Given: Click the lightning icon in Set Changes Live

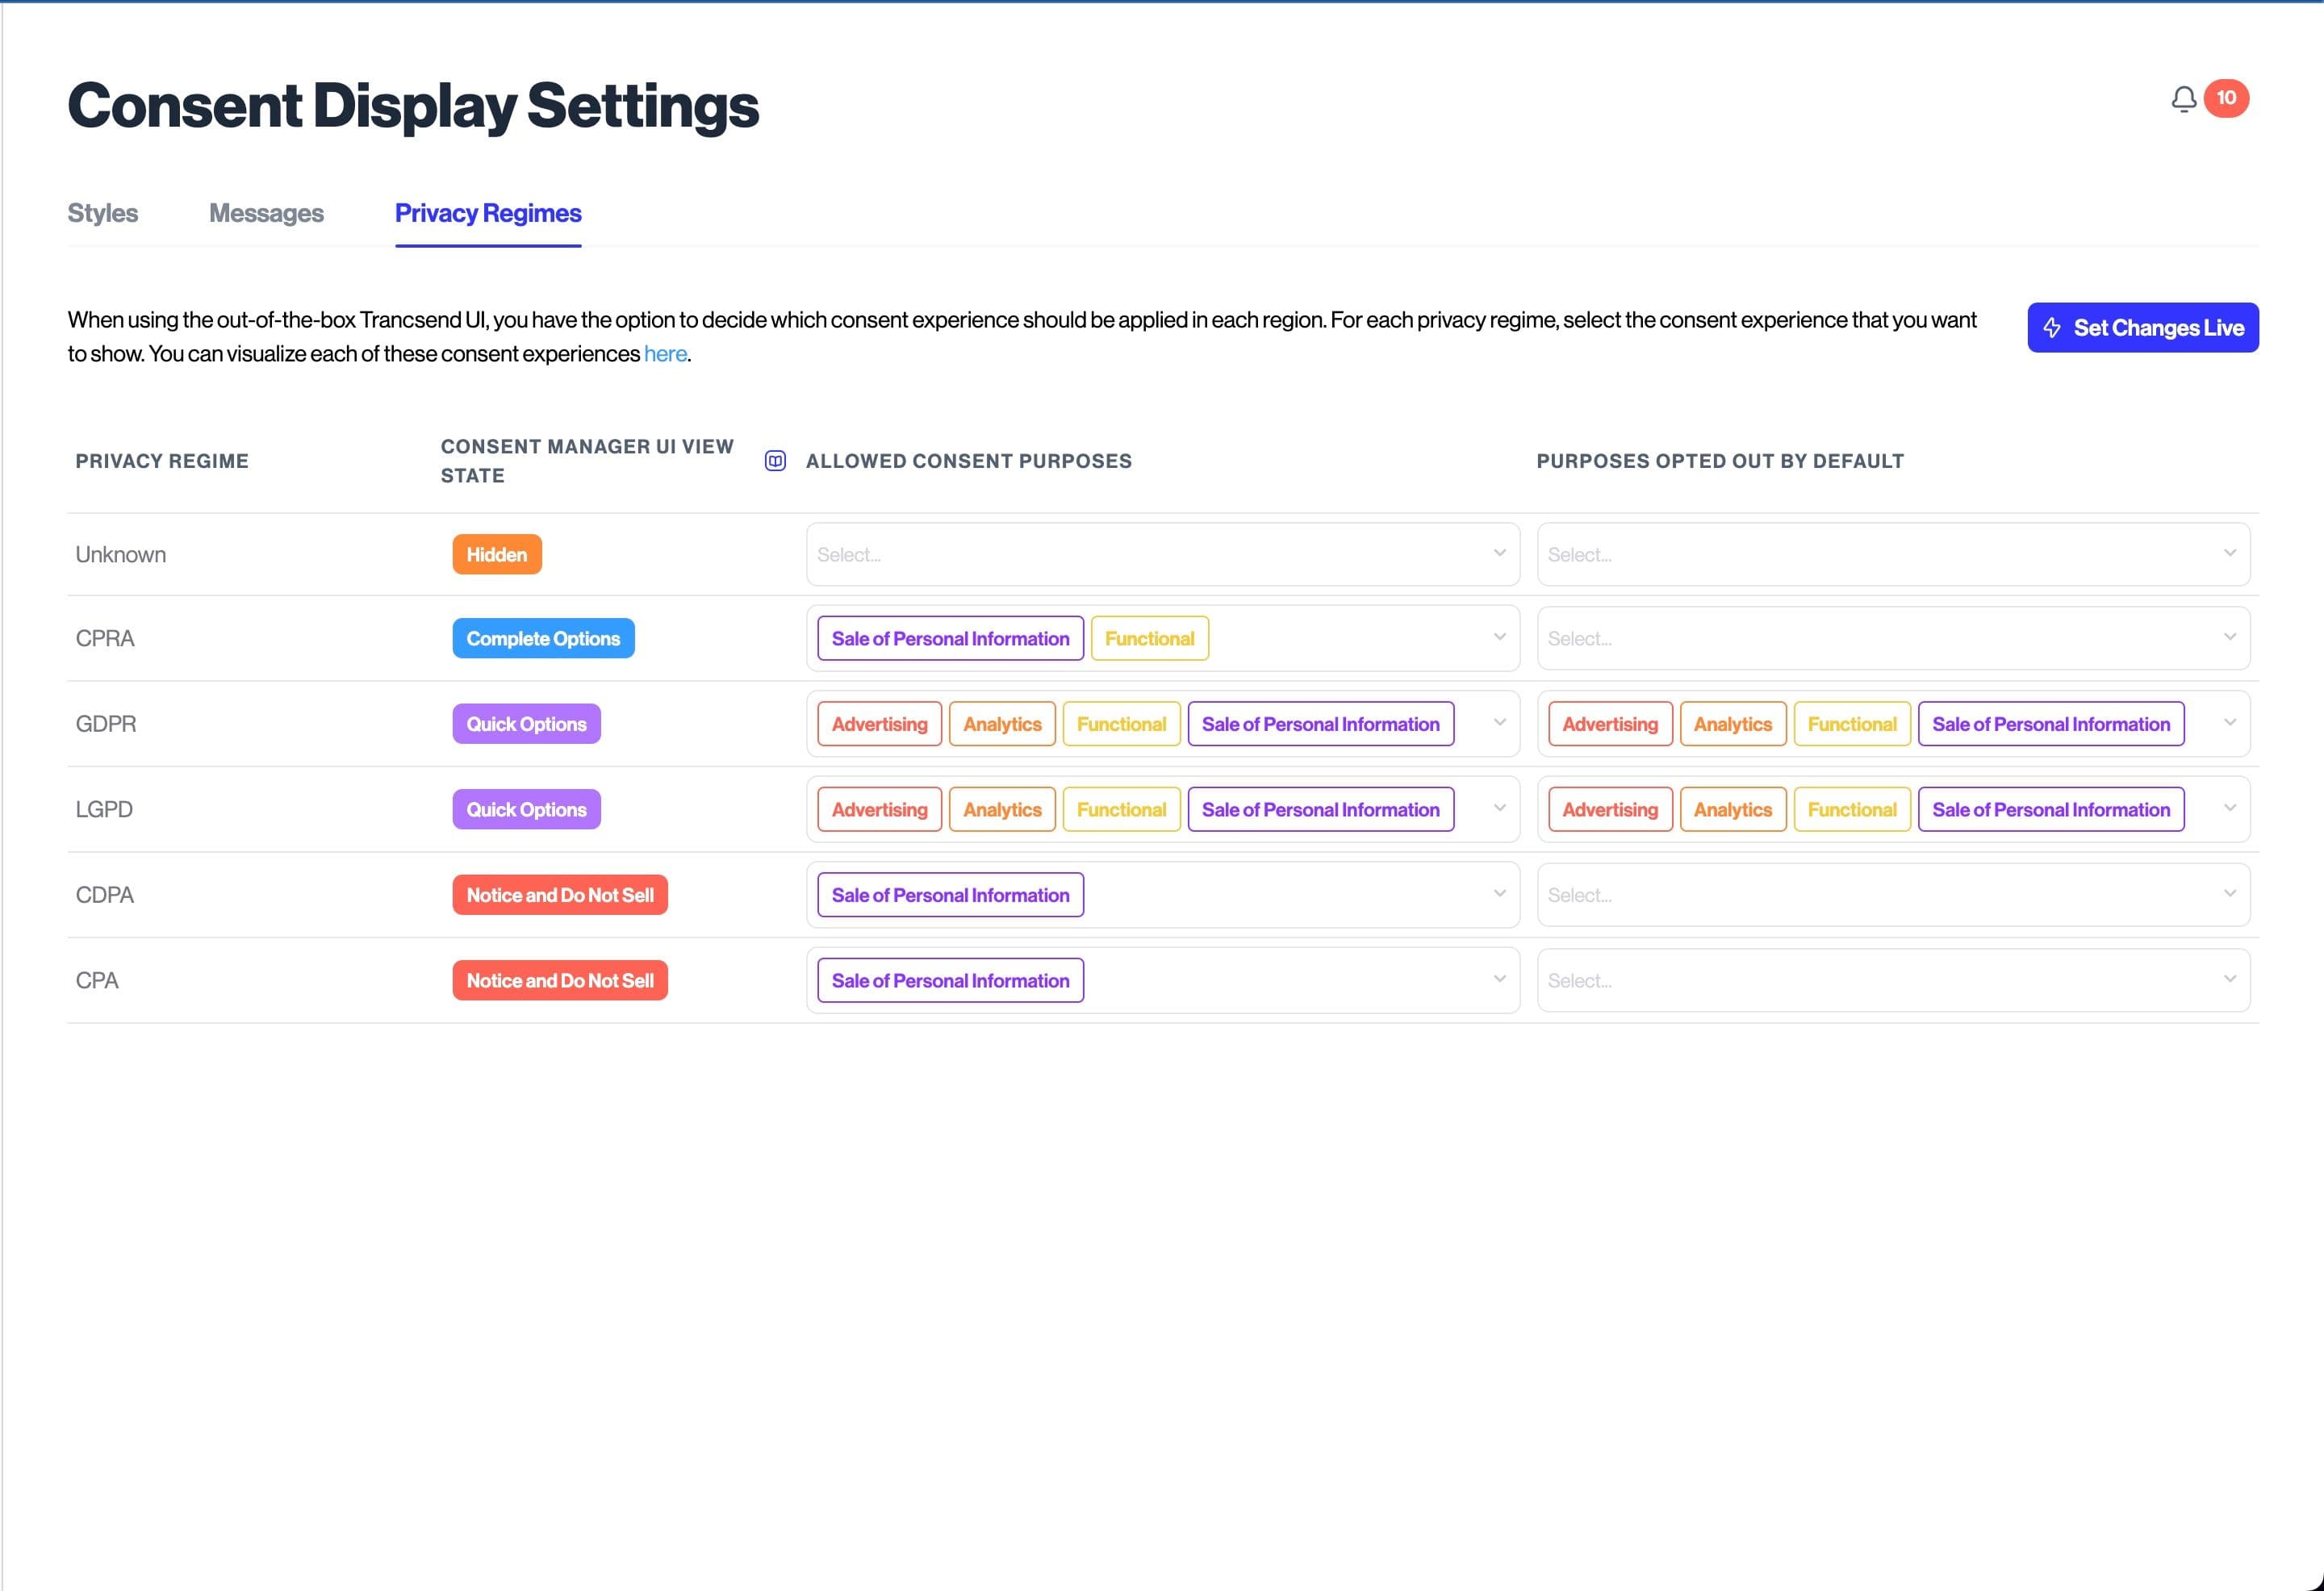Looking at the screenshot, I should [2052, 328].
